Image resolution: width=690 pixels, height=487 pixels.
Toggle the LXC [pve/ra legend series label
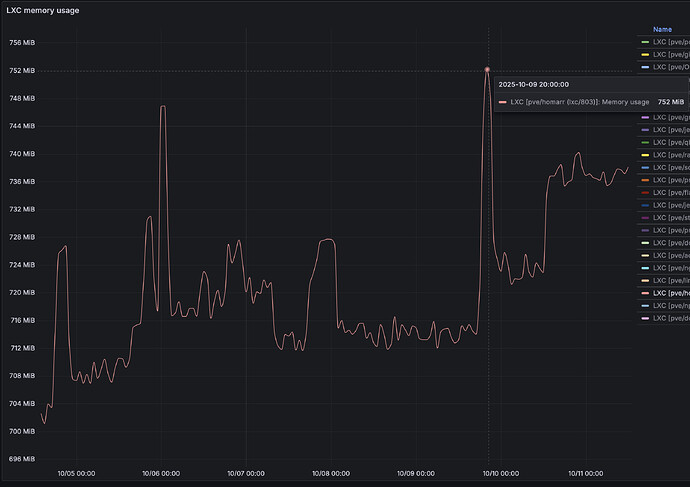pyautogui.click(x=671, y=155)
